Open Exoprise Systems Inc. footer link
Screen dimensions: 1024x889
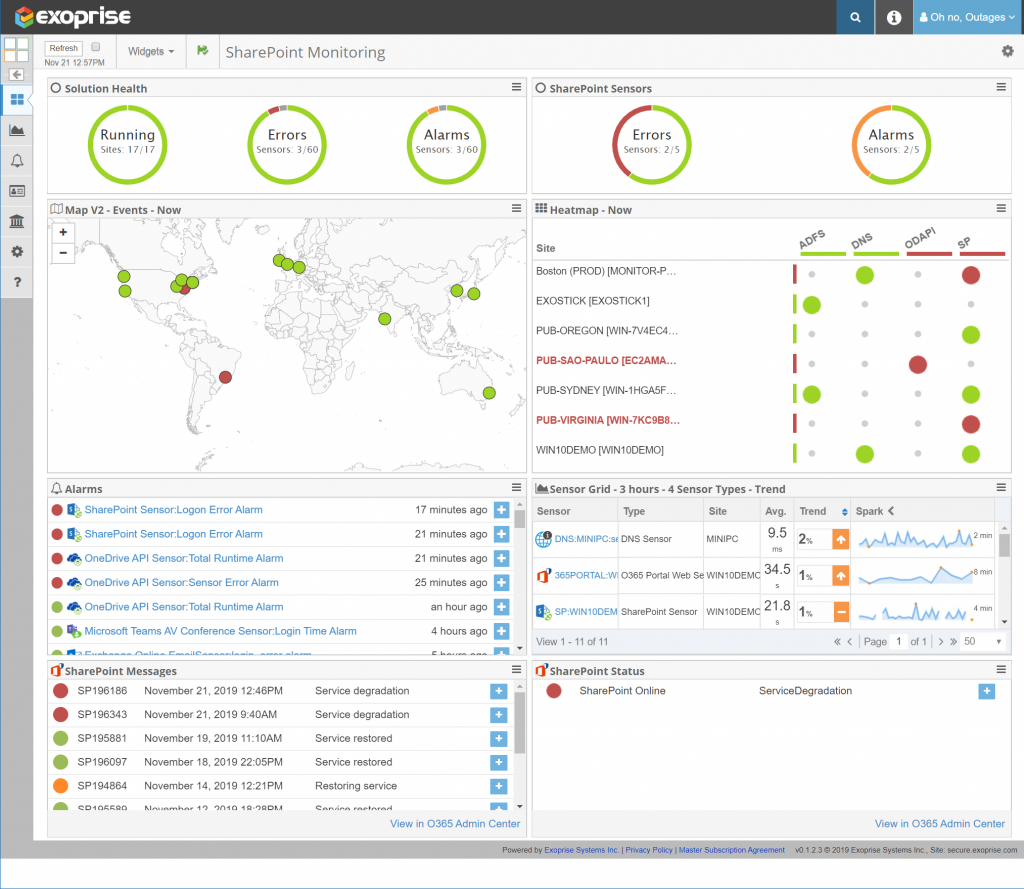(581, 850)
